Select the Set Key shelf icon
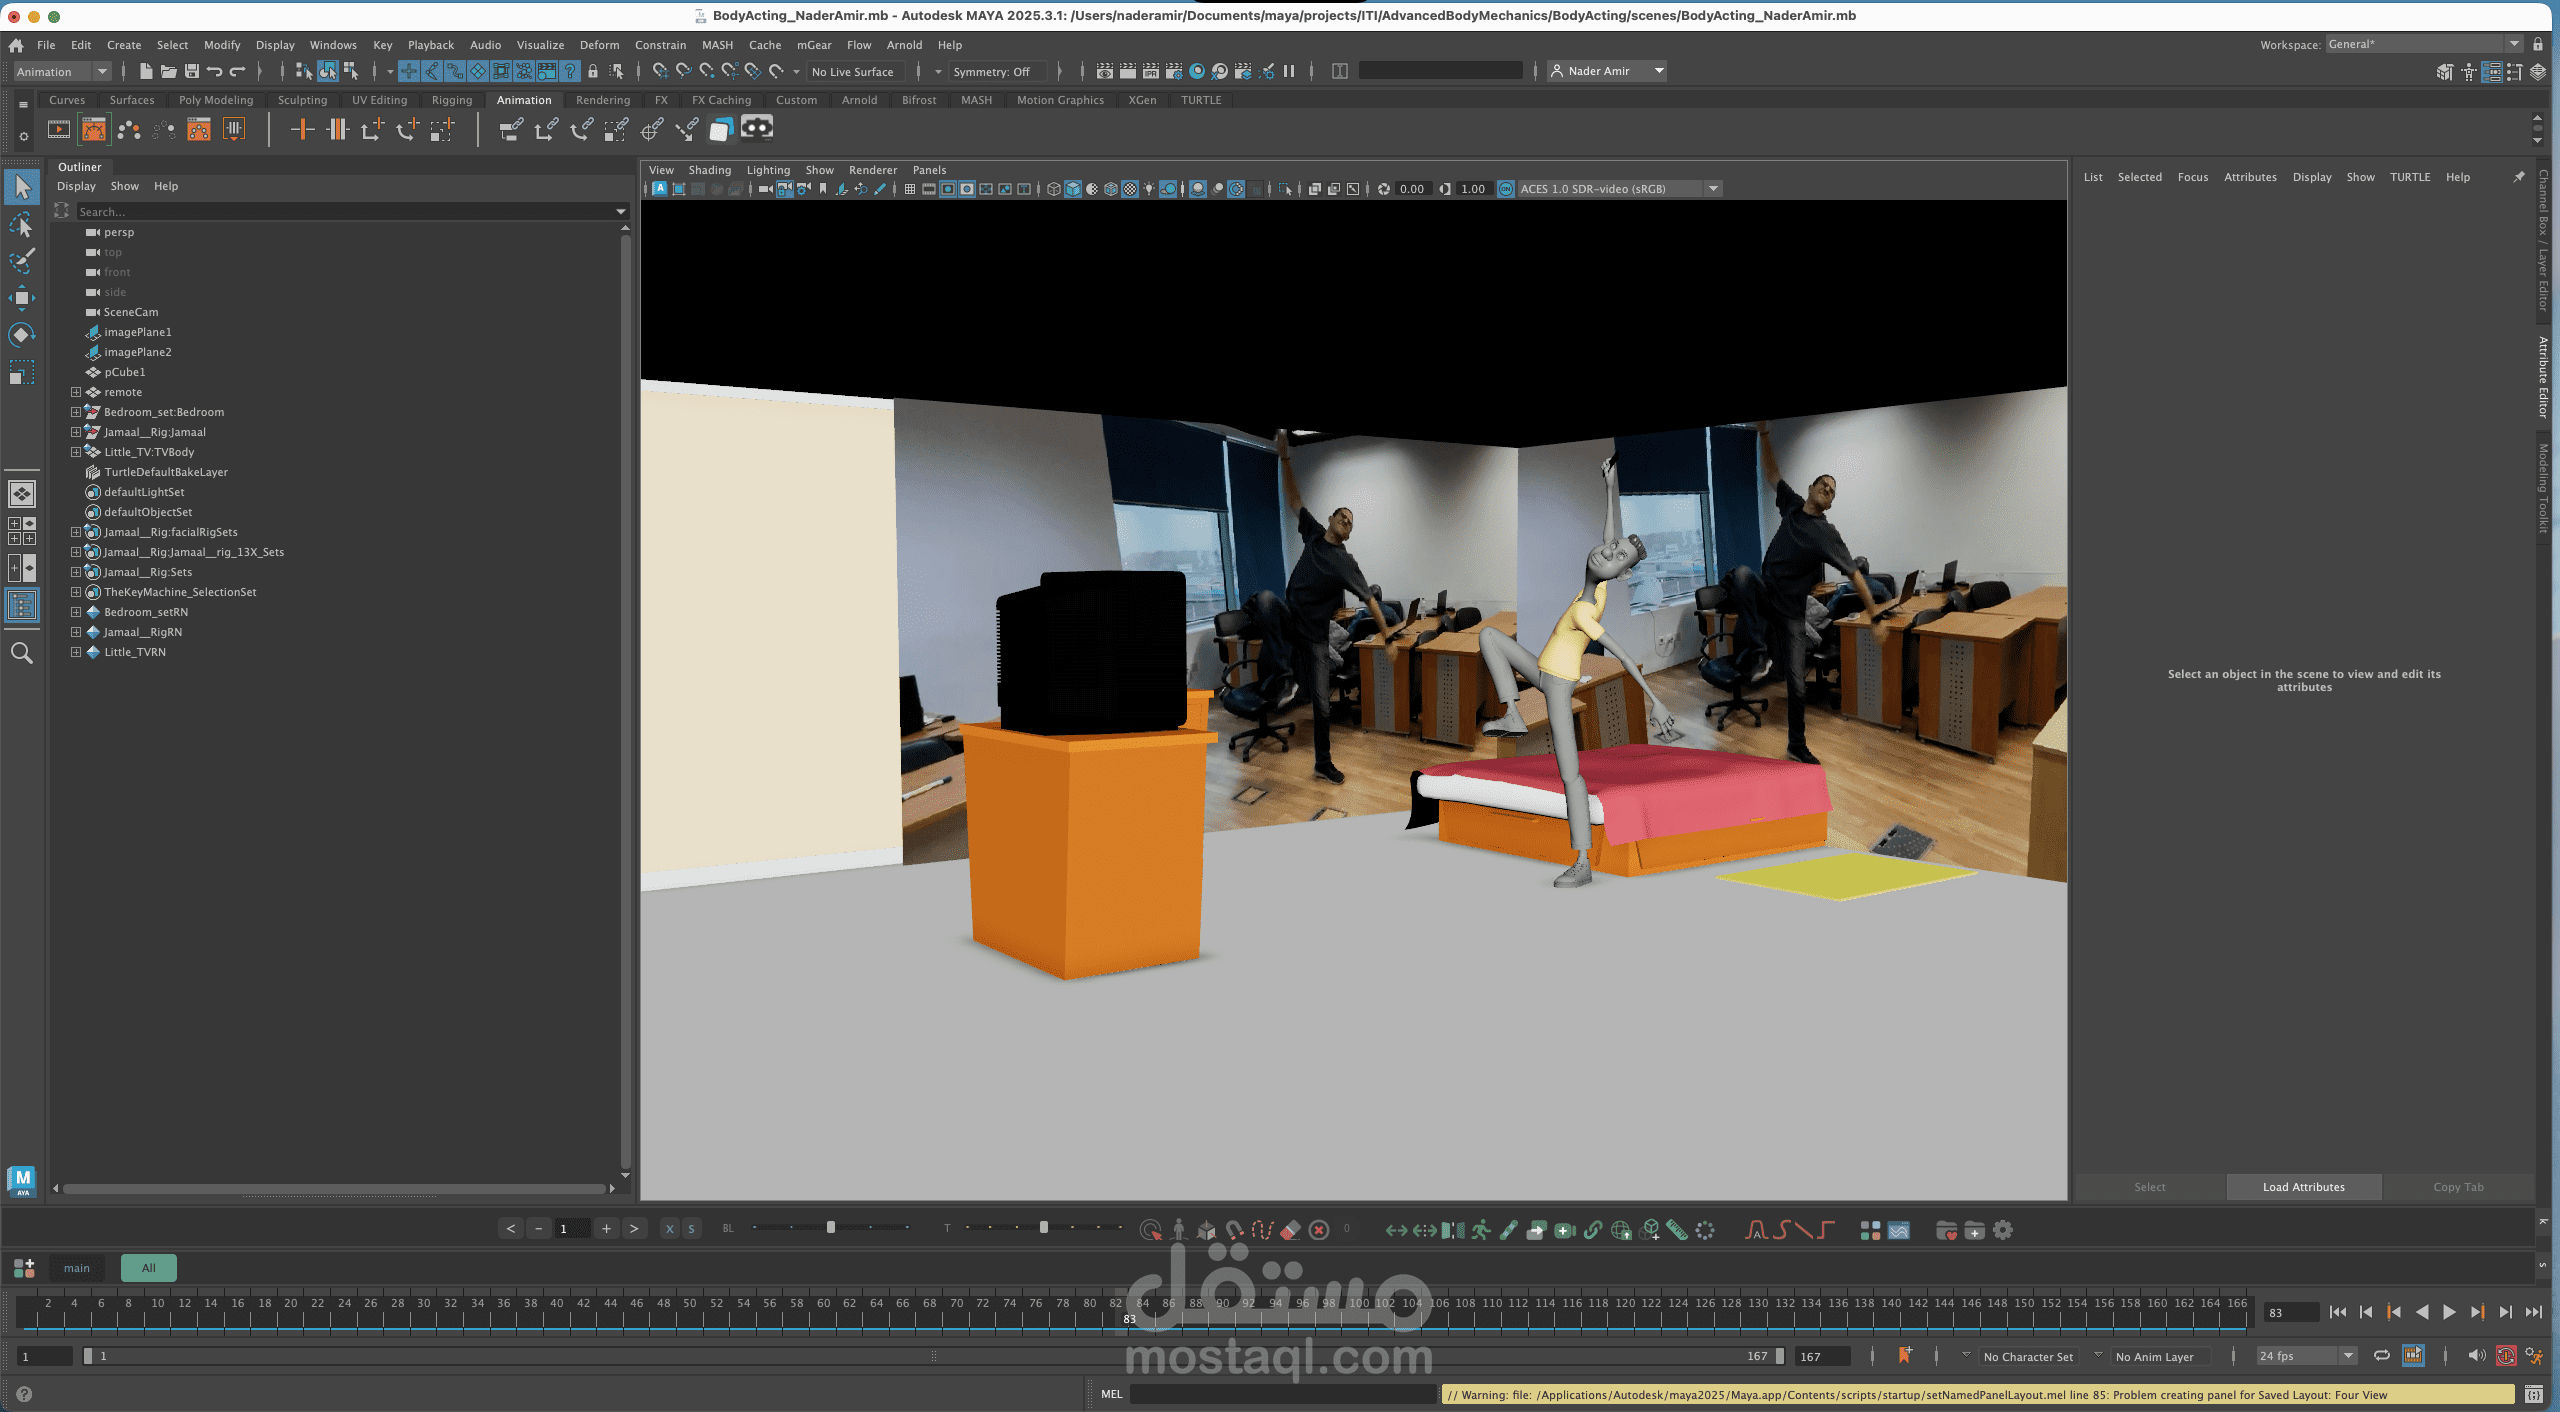 coord(302,129)
